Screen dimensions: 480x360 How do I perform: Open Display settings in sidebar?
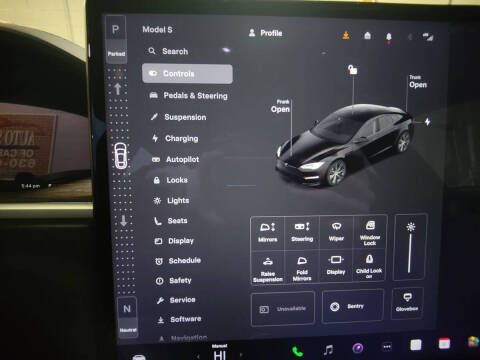click(x=174, y=241)
